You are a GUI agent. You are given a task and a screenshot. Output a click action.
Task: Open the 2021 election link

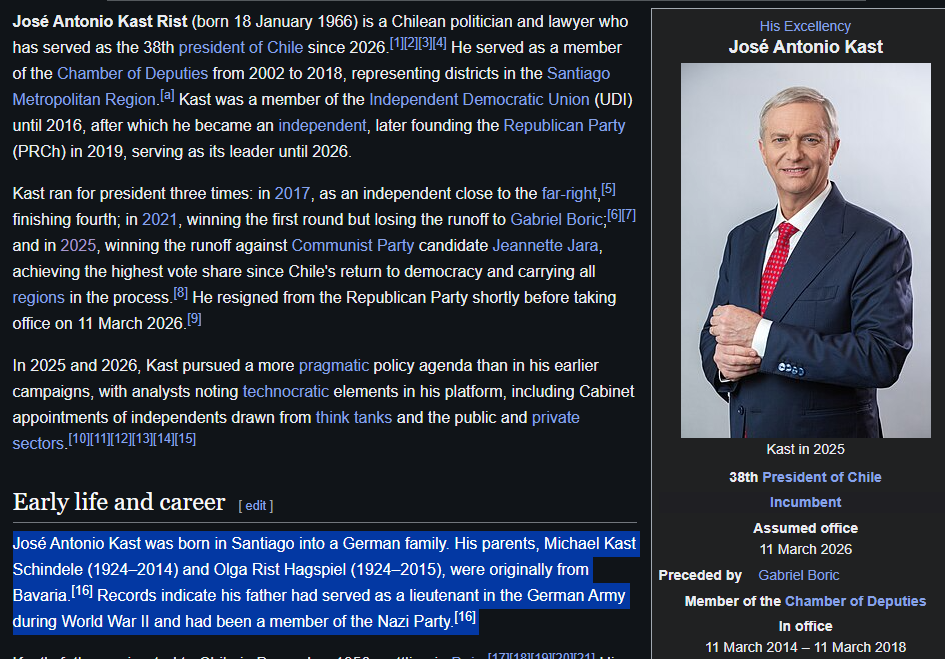click(x=160, y=219)
